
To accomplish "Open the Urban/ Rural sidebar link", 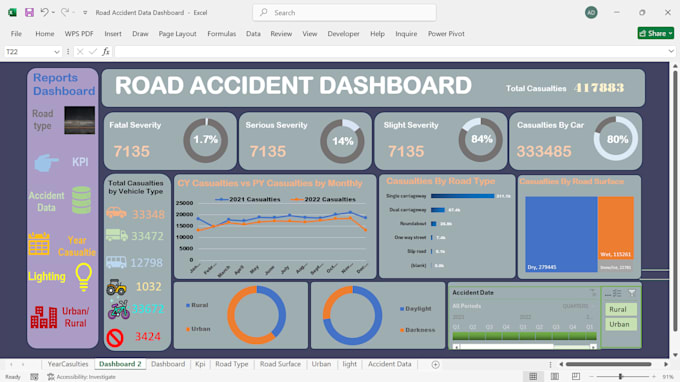I will click(x=75, y=317).
